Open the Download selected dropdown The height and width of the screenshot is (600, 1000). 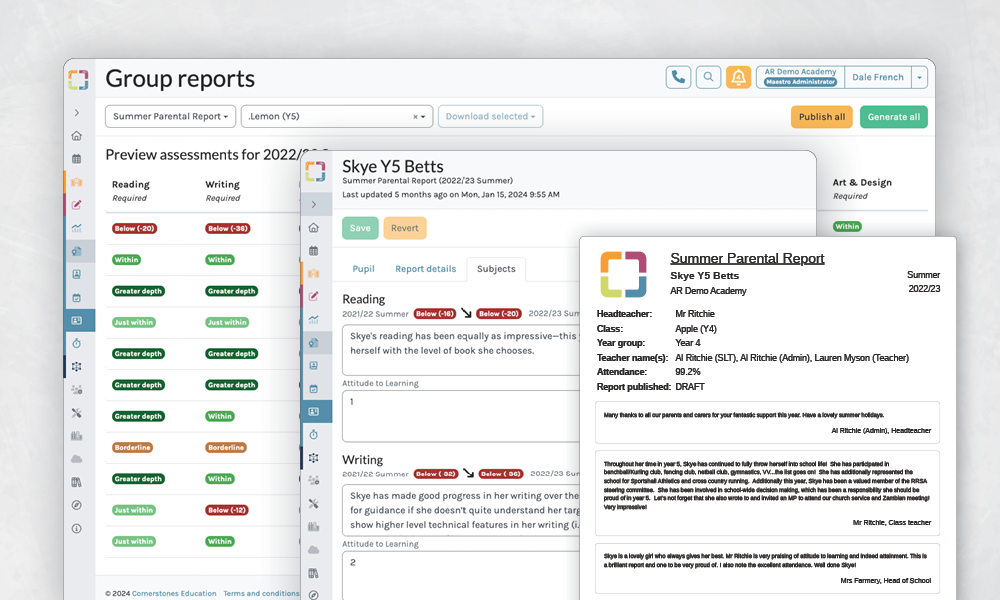click(x=490, y=117)
